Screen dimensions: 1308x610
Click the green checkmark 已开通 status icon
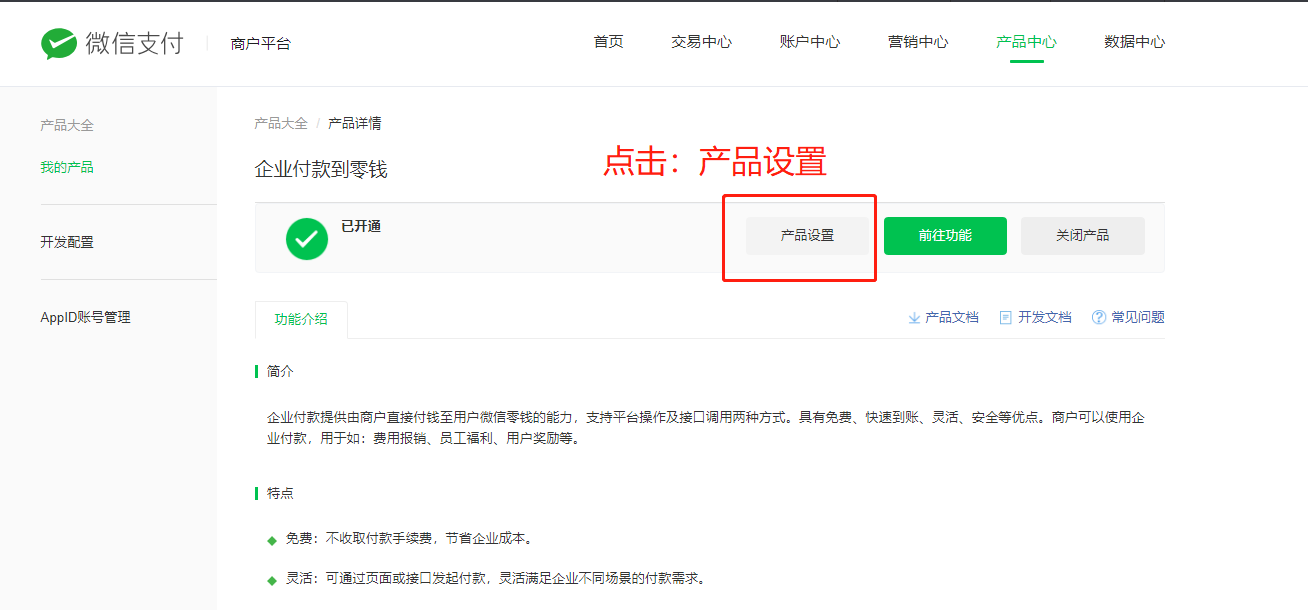pyautogui.click(x=307, y=239)
